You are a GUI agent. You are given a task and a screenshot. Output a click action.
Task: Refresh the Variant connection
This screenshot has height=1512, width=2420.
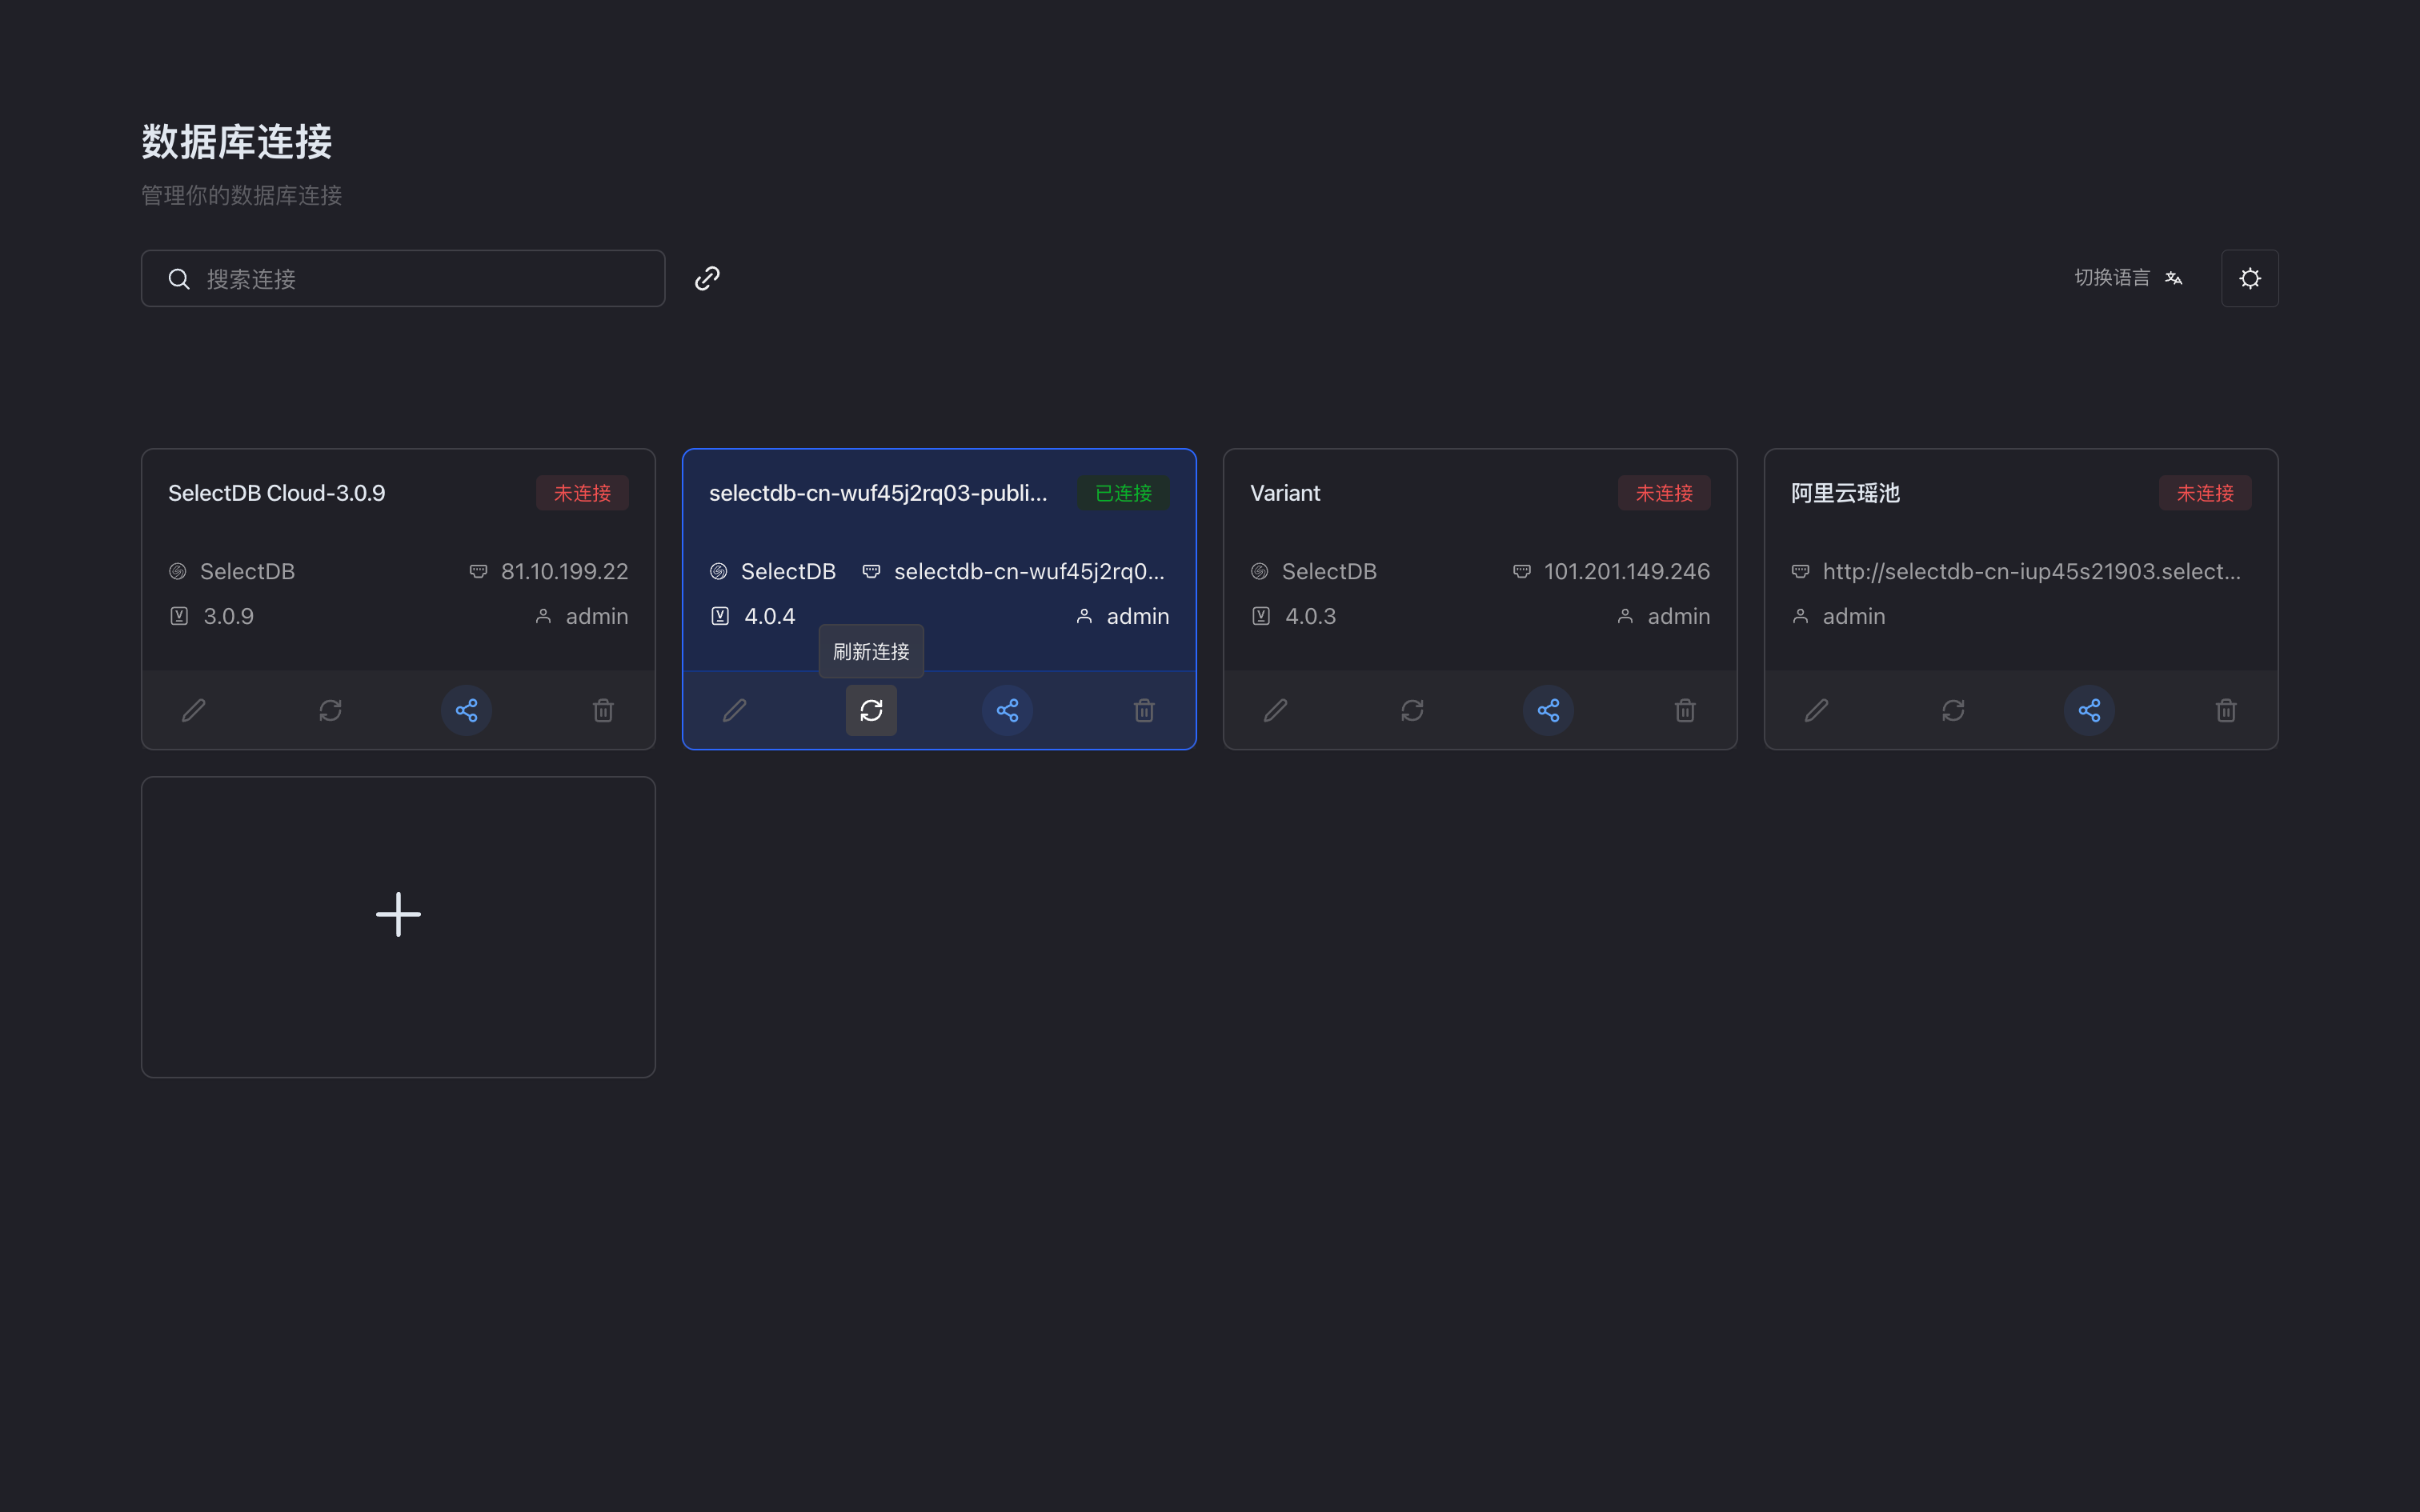coord(1412,710)
